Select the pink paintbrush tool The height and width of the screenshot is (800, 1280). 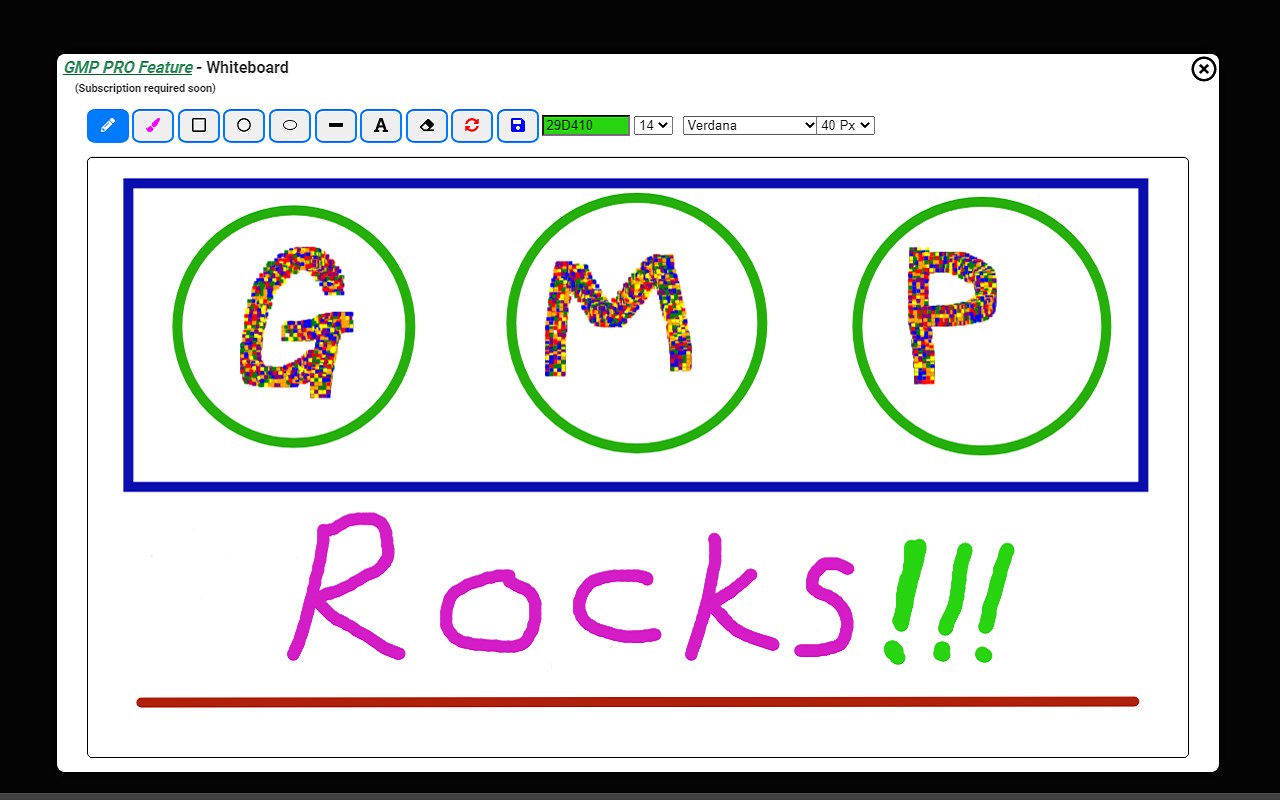click(x=153, y=126)
